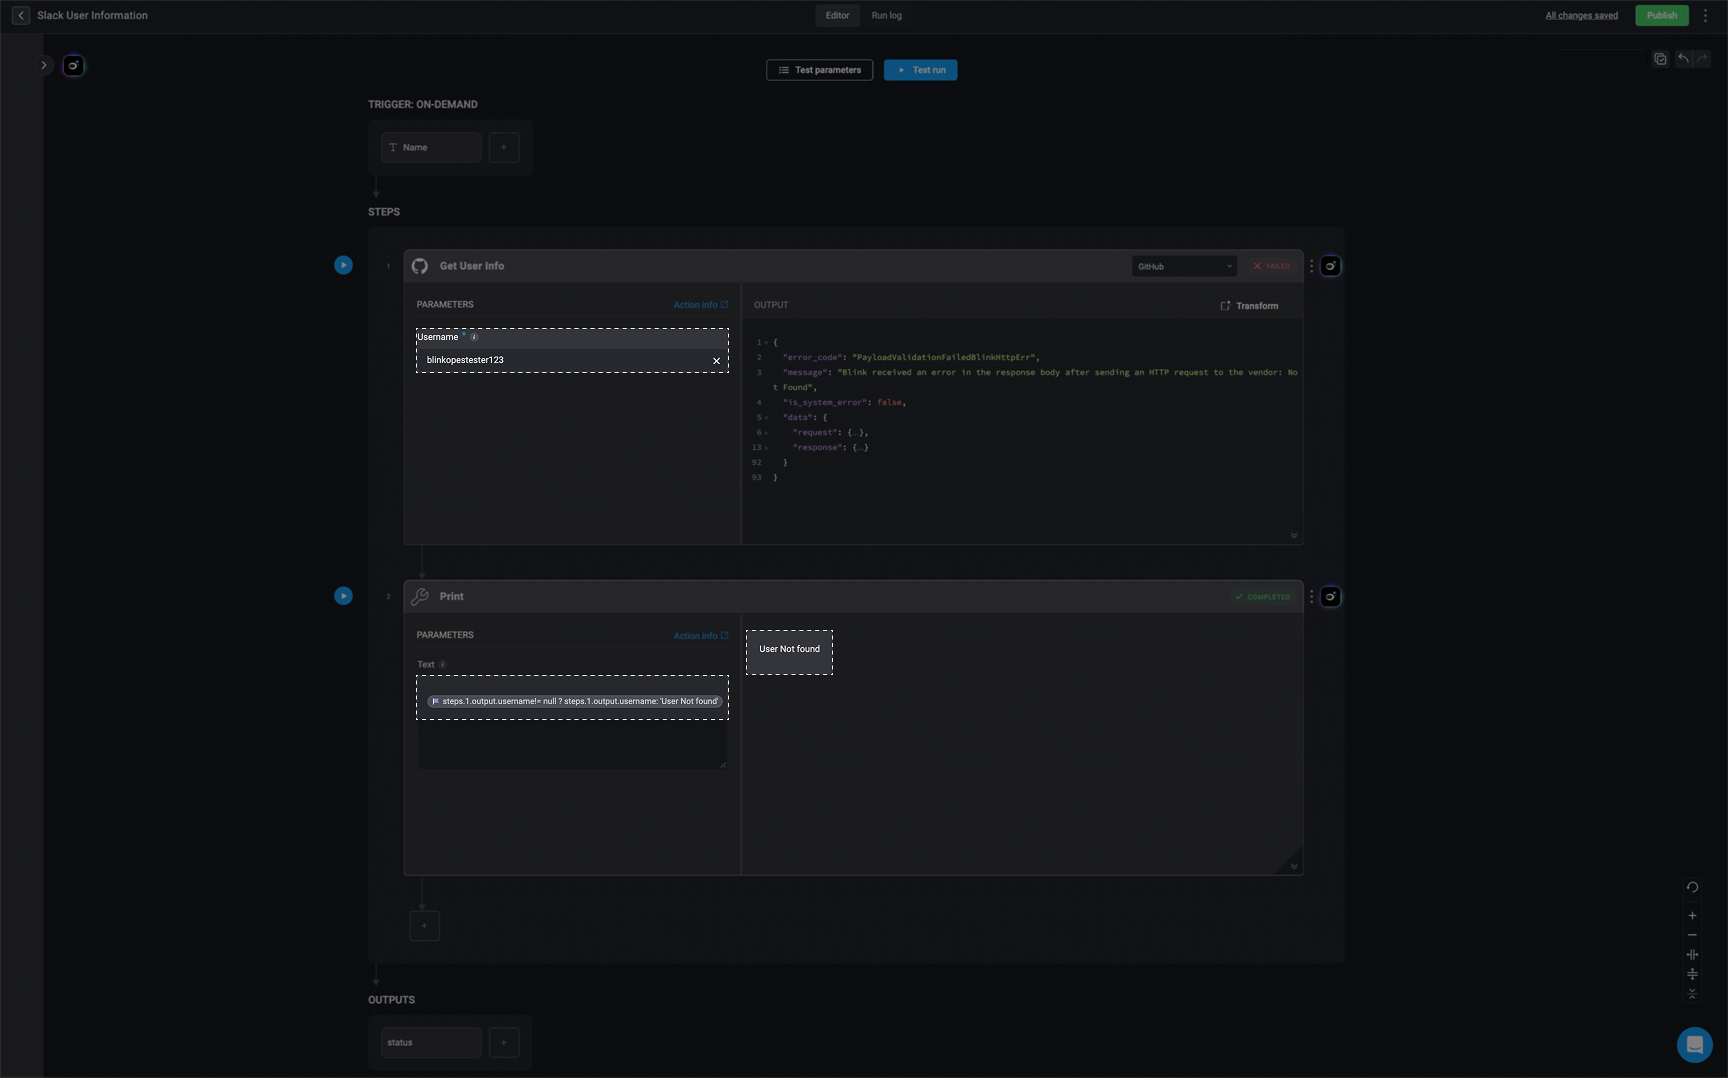Click the Text parameter info icon
This screenshot has width=1728, height=1078.
click(x=443, y=665)
